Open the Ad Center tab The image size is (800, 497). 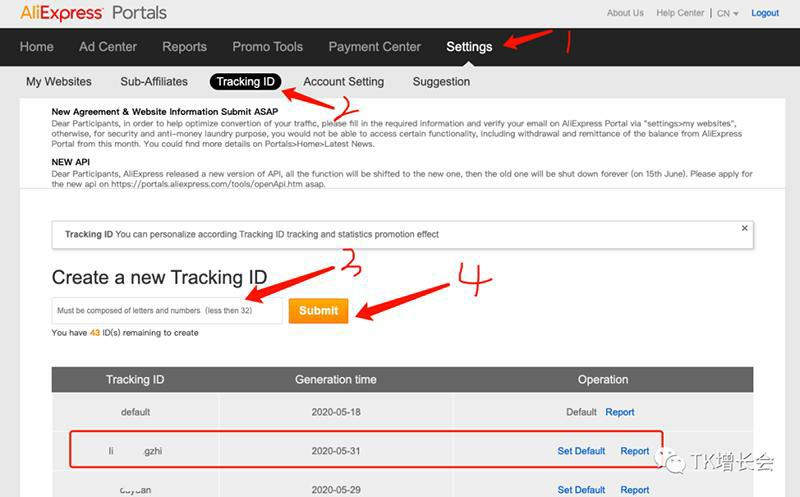click(108, 46)
